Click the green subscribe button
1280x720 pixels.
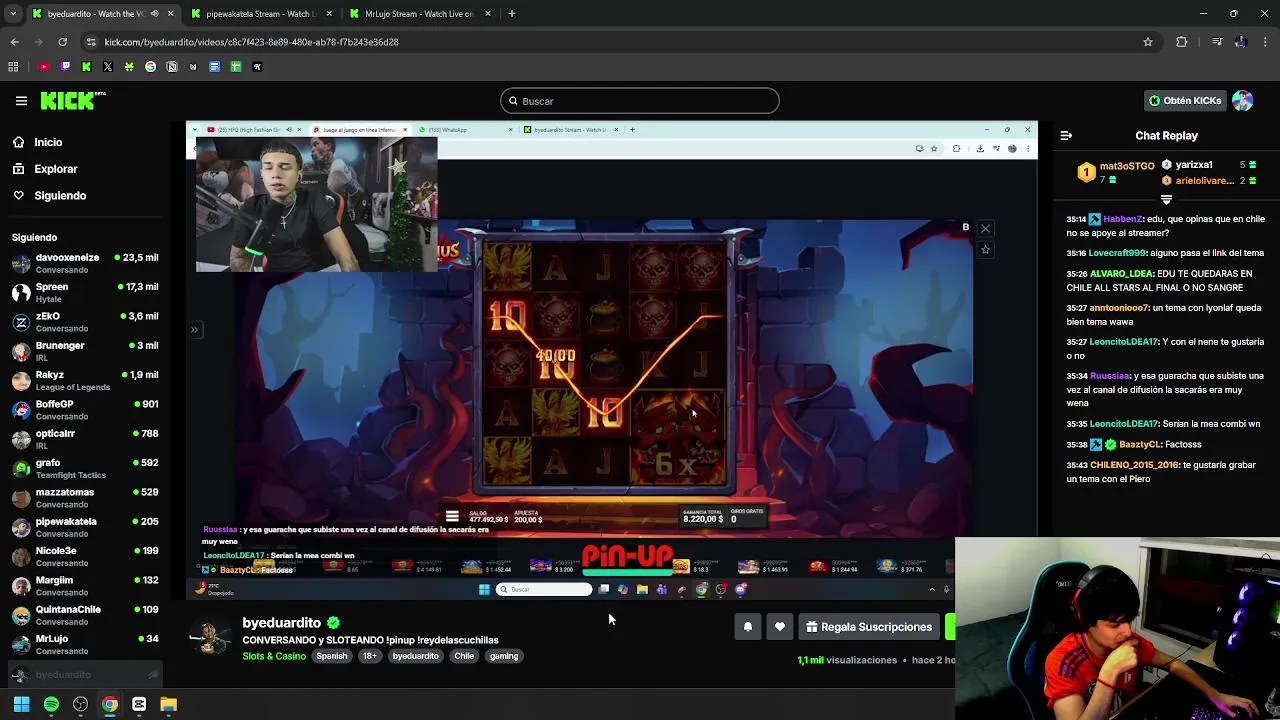tap(950, 627)
